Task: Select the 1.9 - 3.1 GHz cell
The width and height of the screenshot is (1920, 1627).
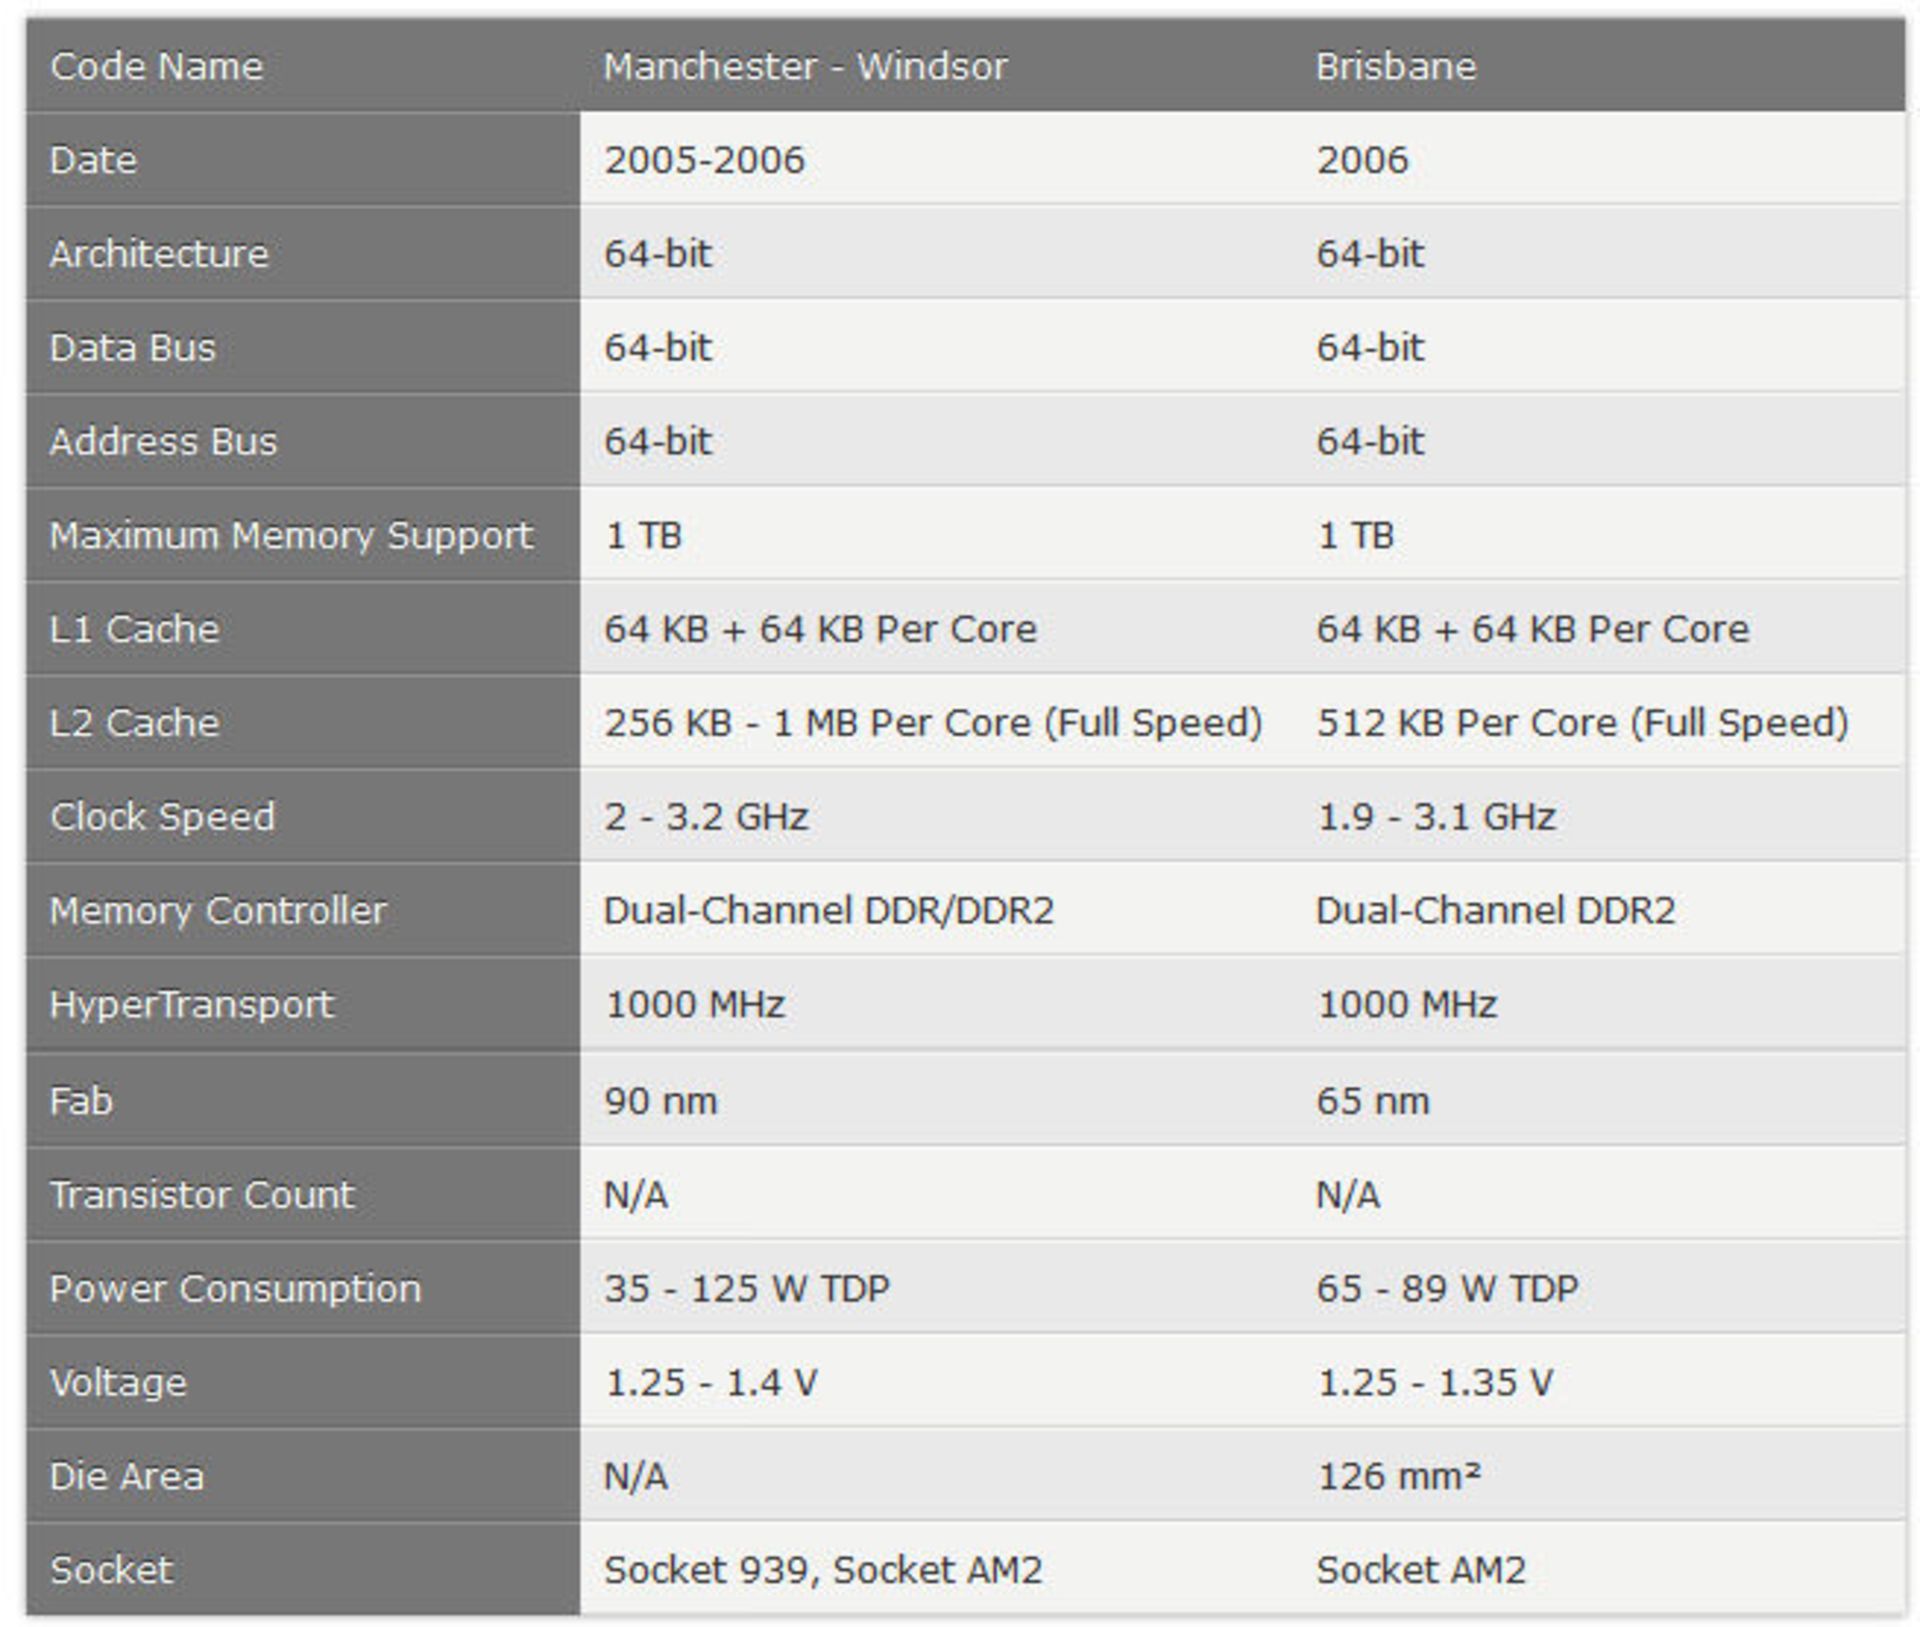Action: 1436,817
